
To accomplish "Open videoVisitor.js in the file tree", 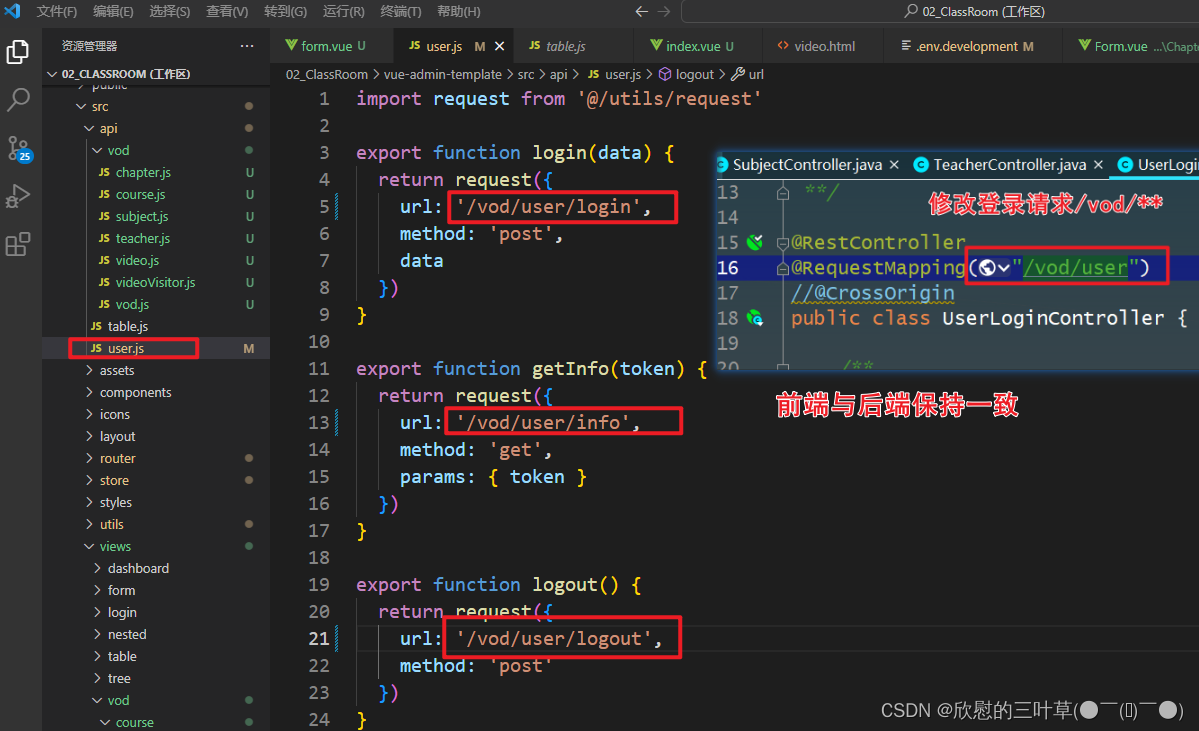I will [154, 283].
